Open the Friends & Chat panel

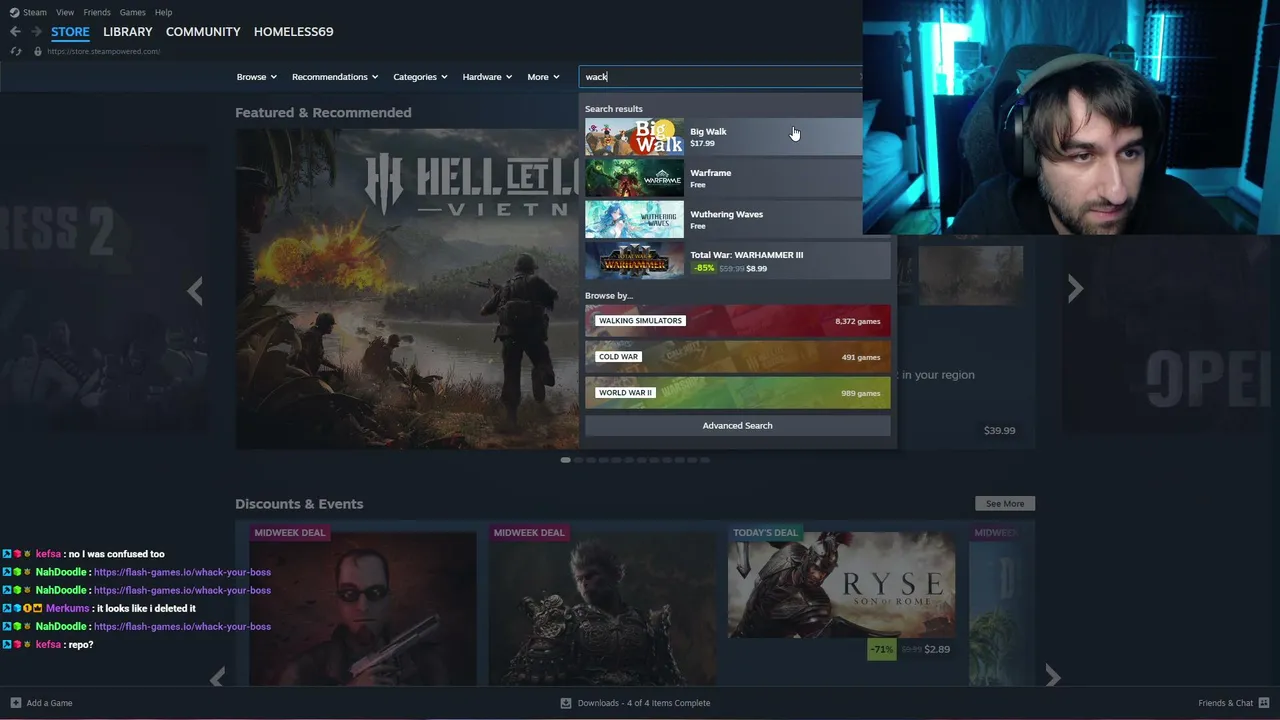pos(1225,703)
